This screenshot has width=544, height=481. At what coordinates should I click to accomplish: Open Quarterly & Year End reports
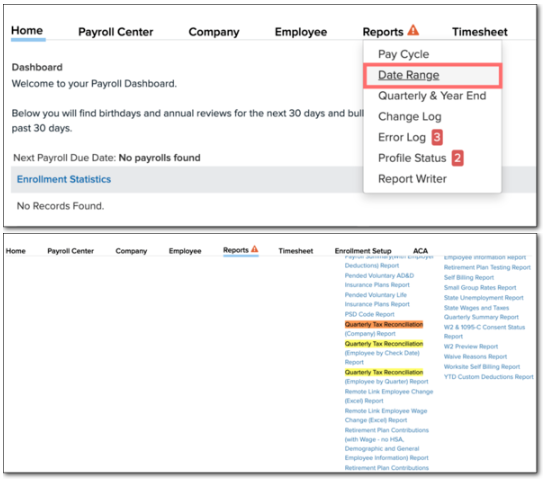[x=432, y=96]
